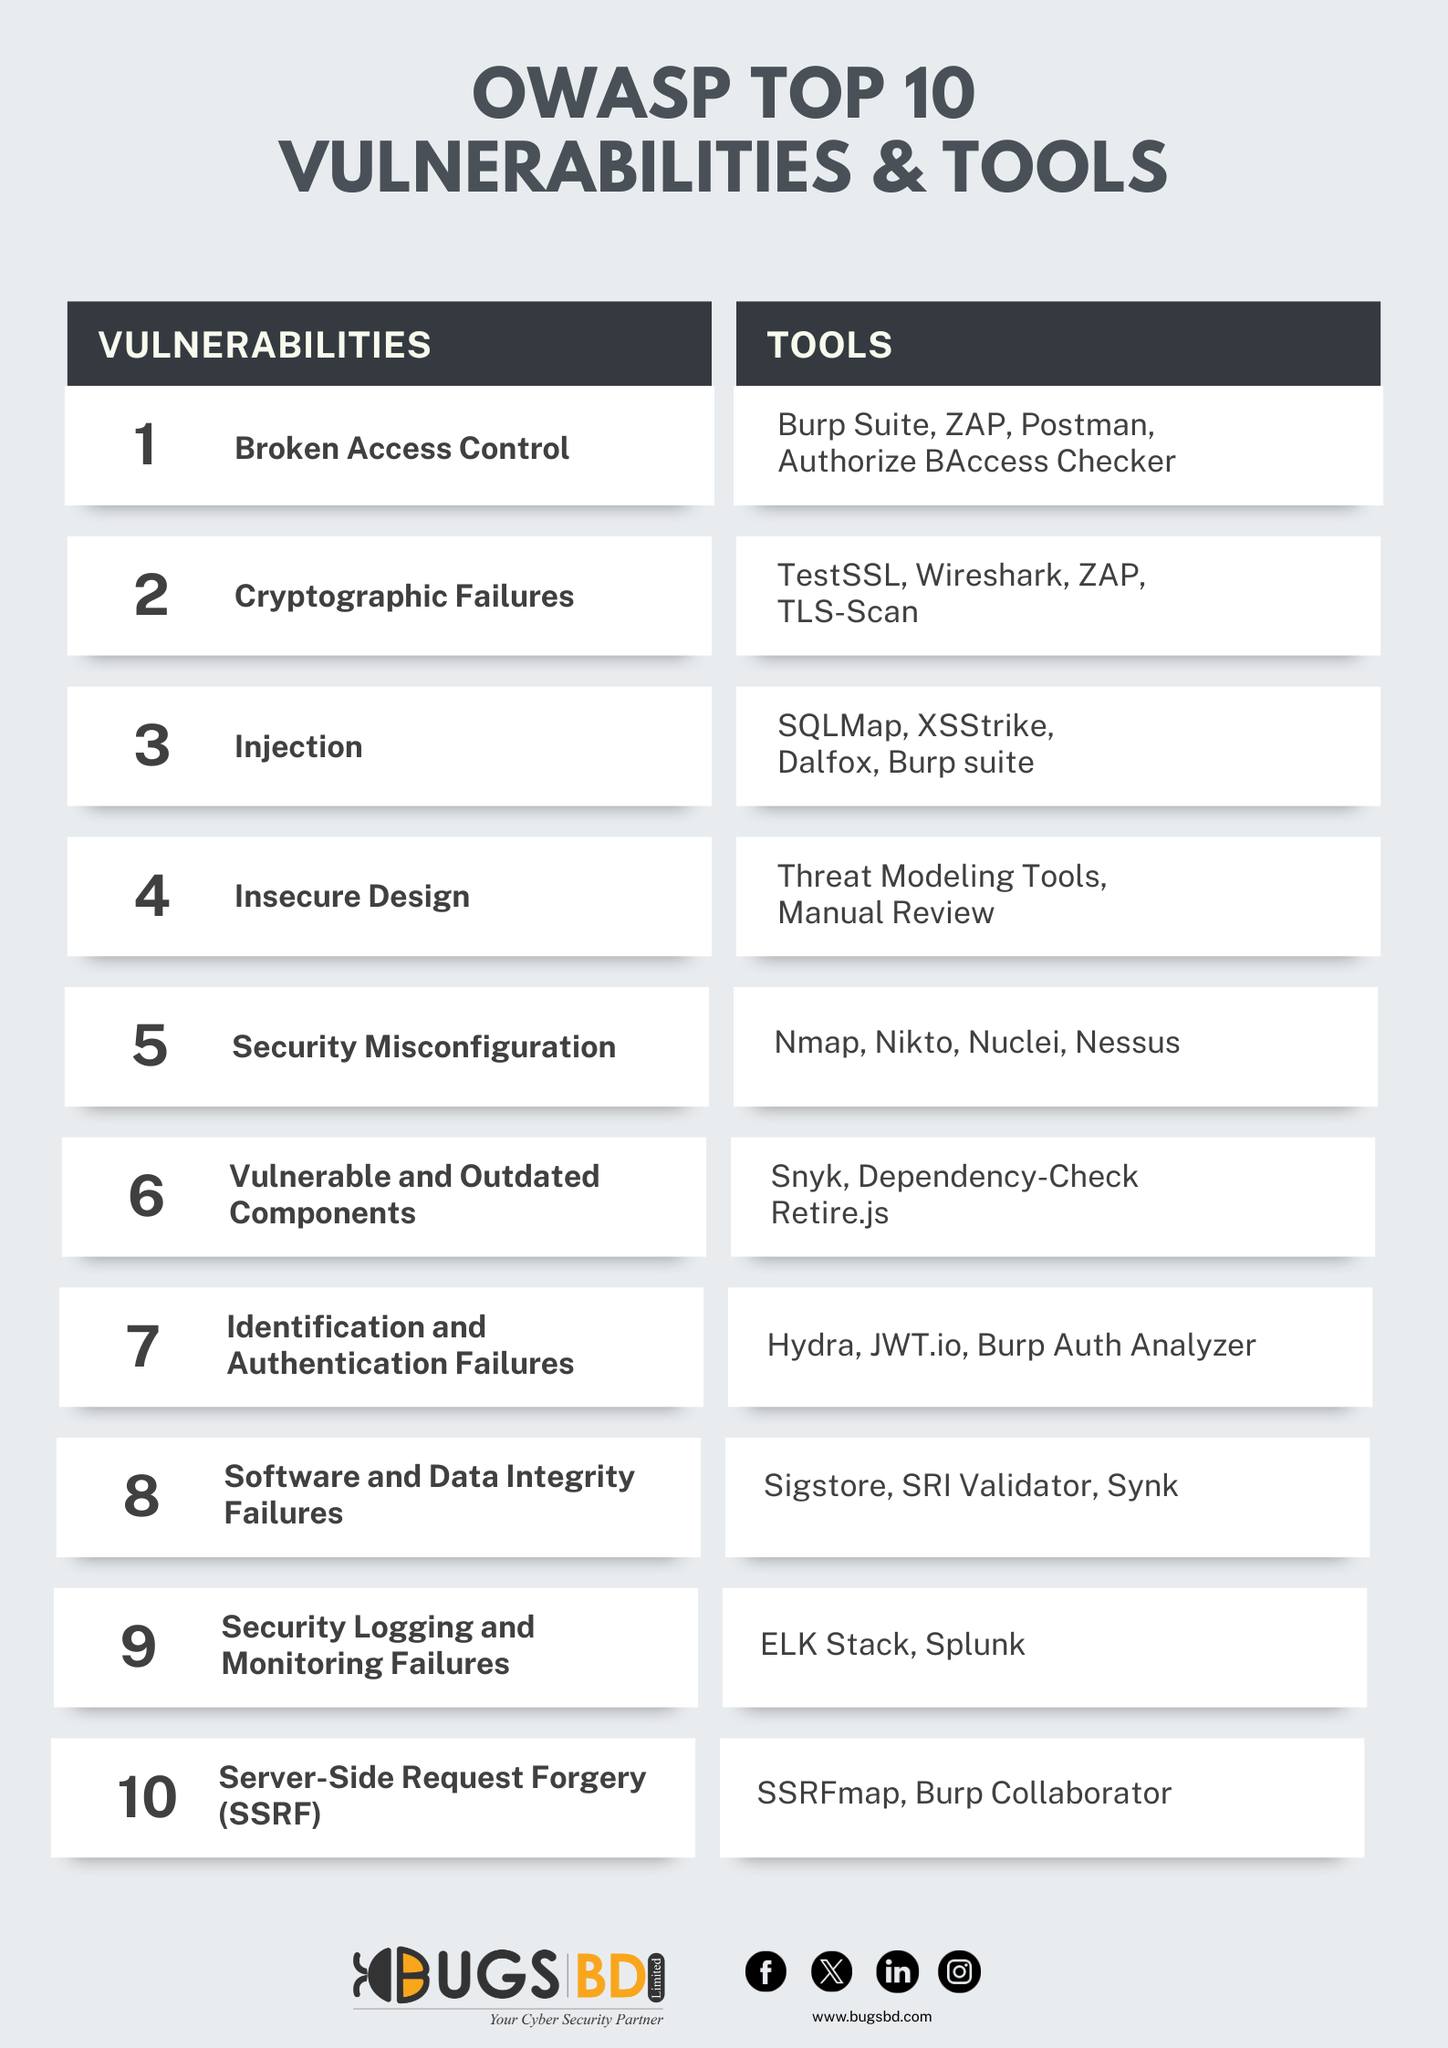Visit the www.bugsbd.com link
The width and height of the screenshot is (1448, 2048).
872,2017
